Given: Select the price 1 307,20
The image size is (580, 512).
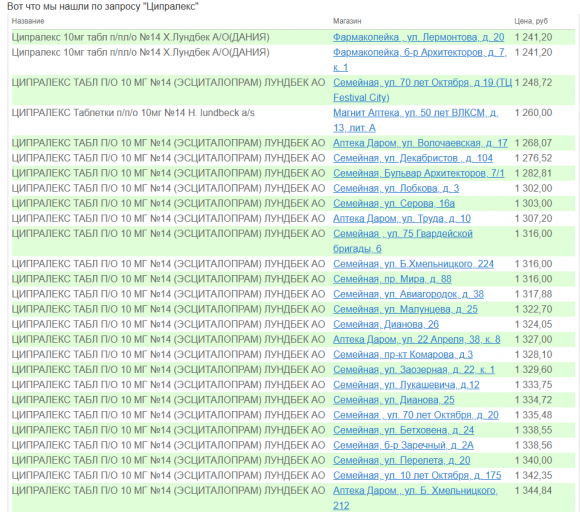Looking at the screenshot, I should pos(533,219).
